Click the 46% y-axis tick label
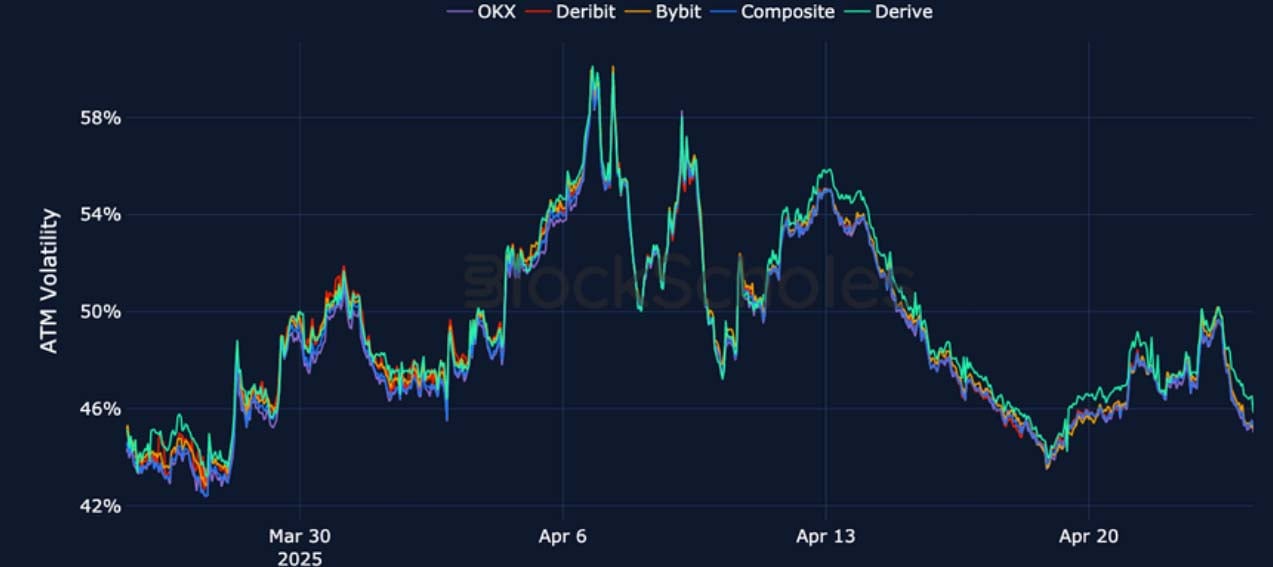The width and height of the screenshot is (1273, 567). coord(100,409)
